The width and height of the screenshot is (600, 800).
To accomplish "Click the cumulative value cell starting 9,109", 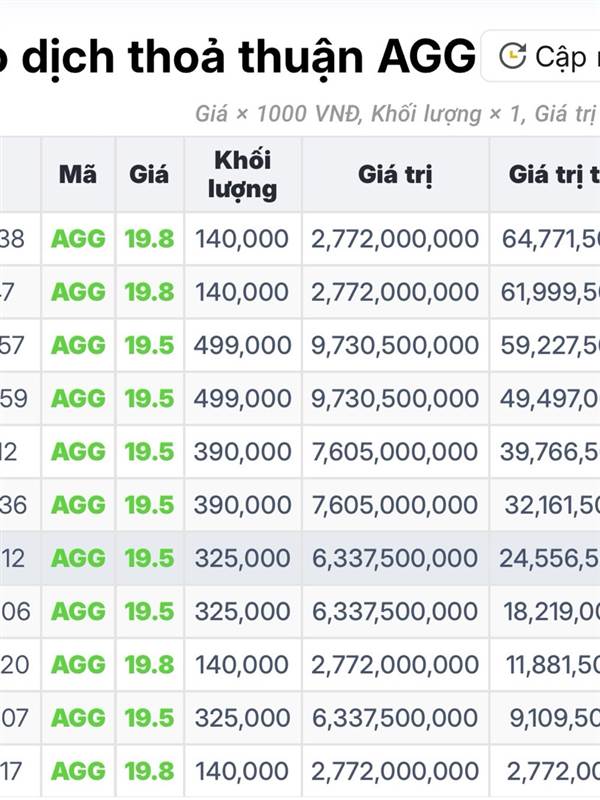I will pyautogui.click(x=552, y=717).
